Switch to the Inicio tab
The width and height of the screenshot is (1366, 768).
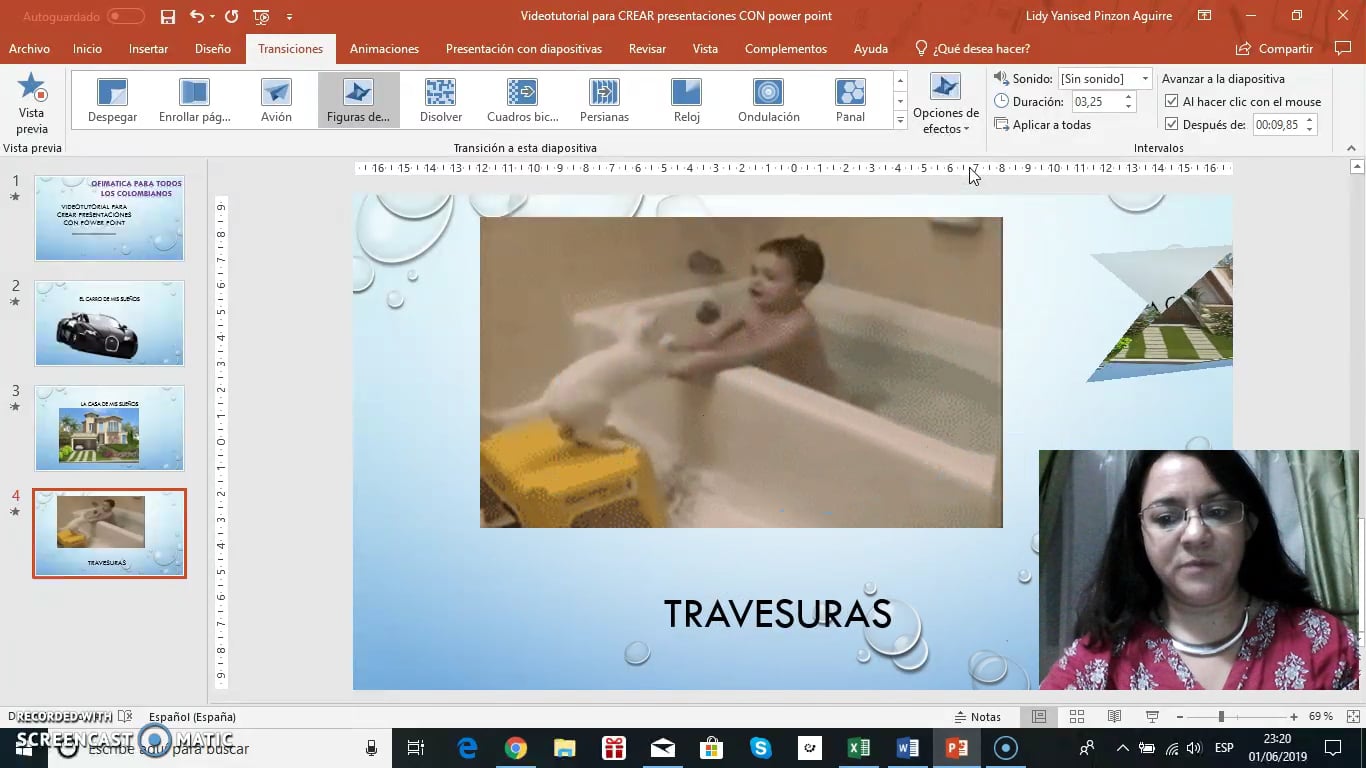[87, 48]
